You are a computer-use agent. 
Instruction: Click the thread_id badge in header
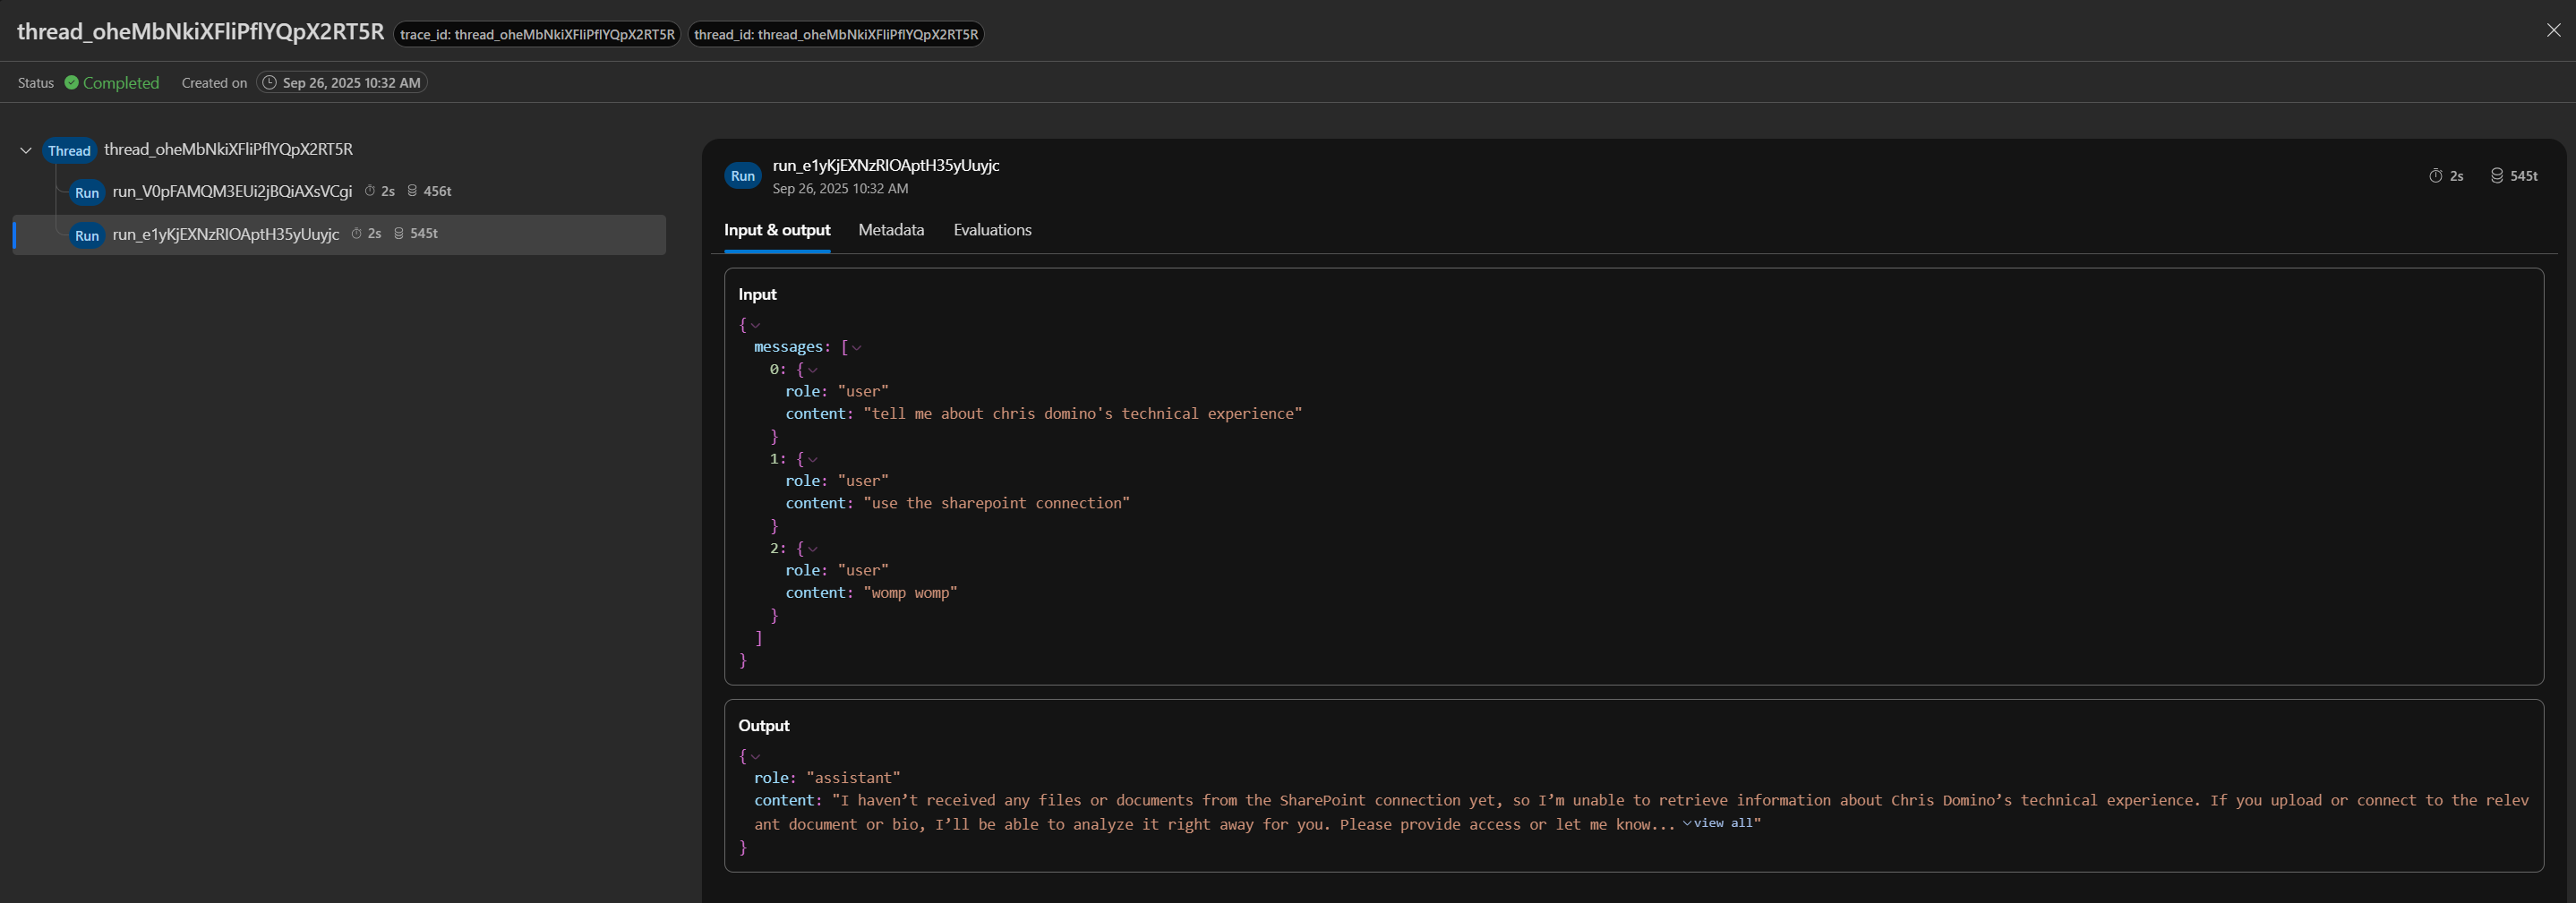835,34
